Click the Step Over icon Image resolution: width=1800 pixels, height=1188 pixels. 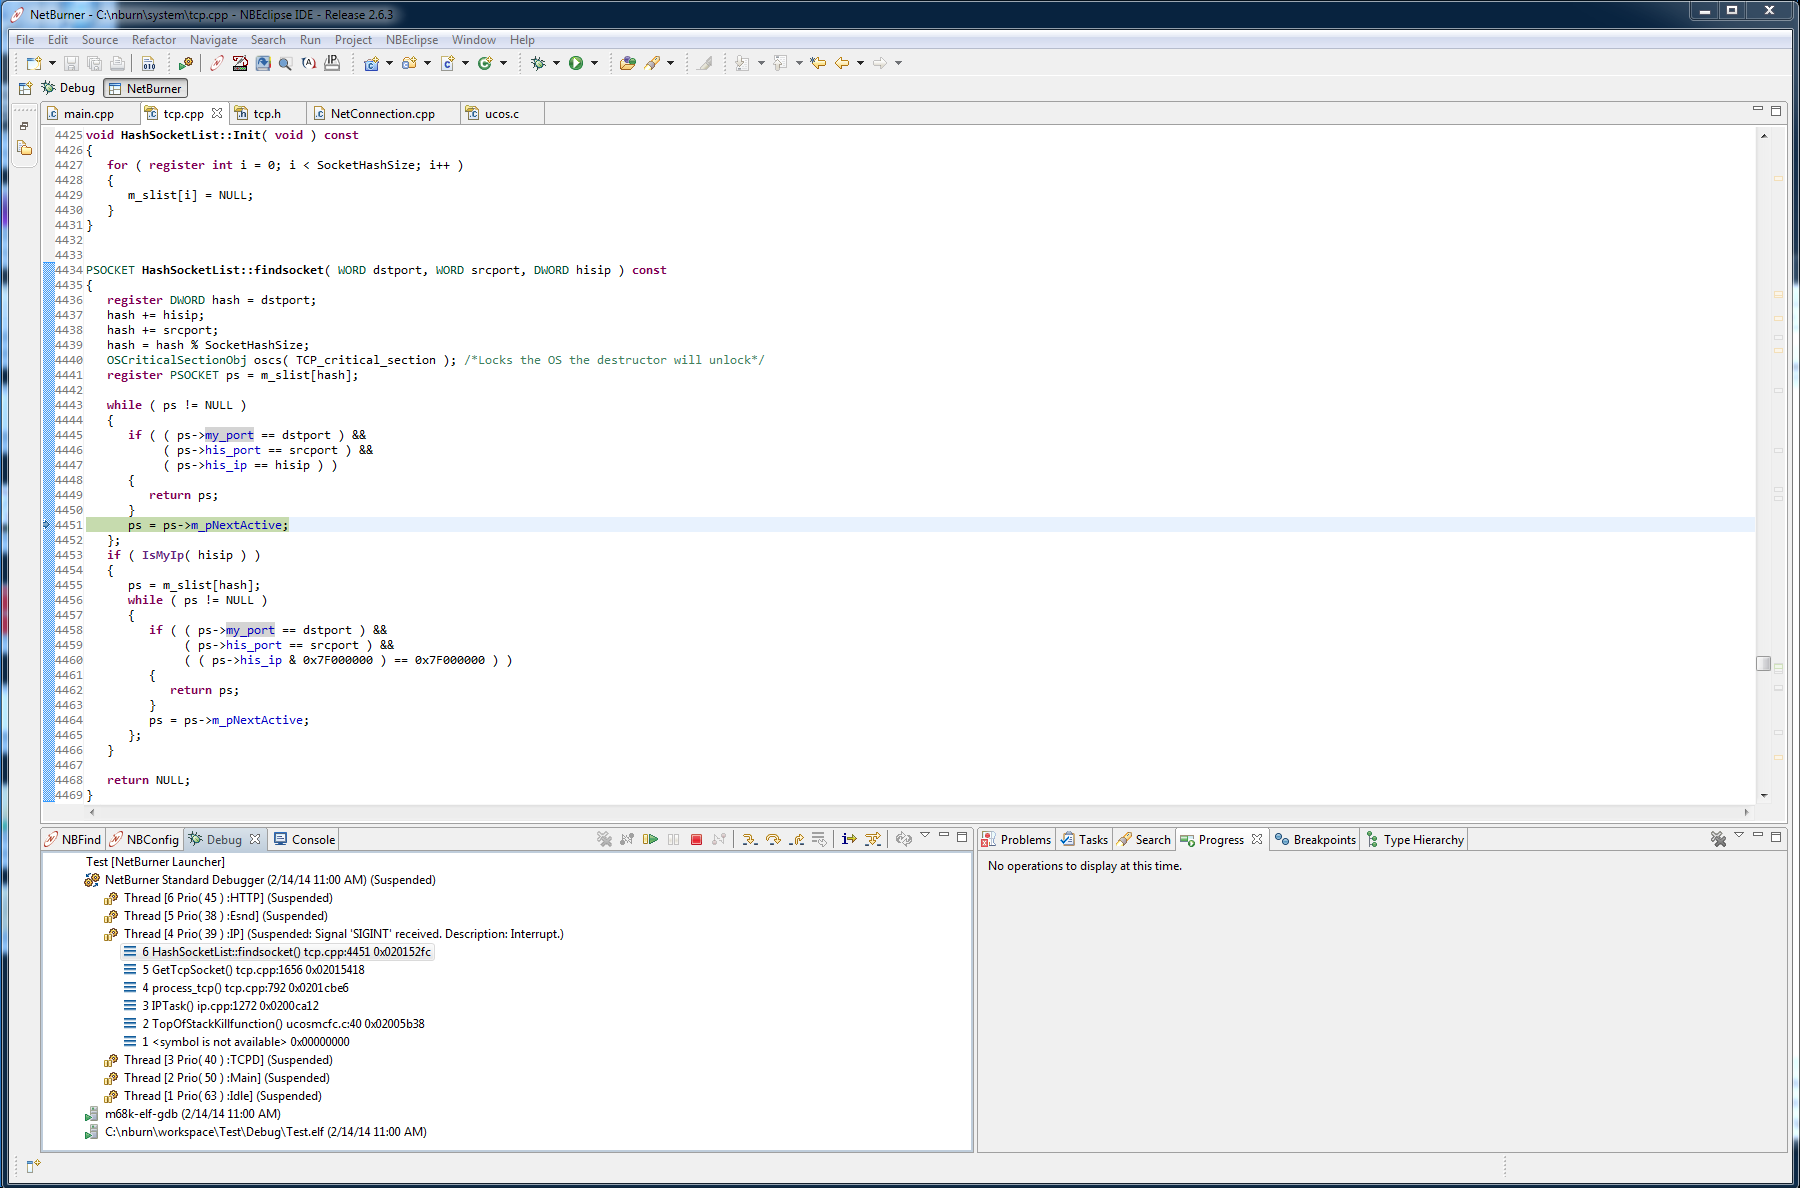(x=773, y=840)
